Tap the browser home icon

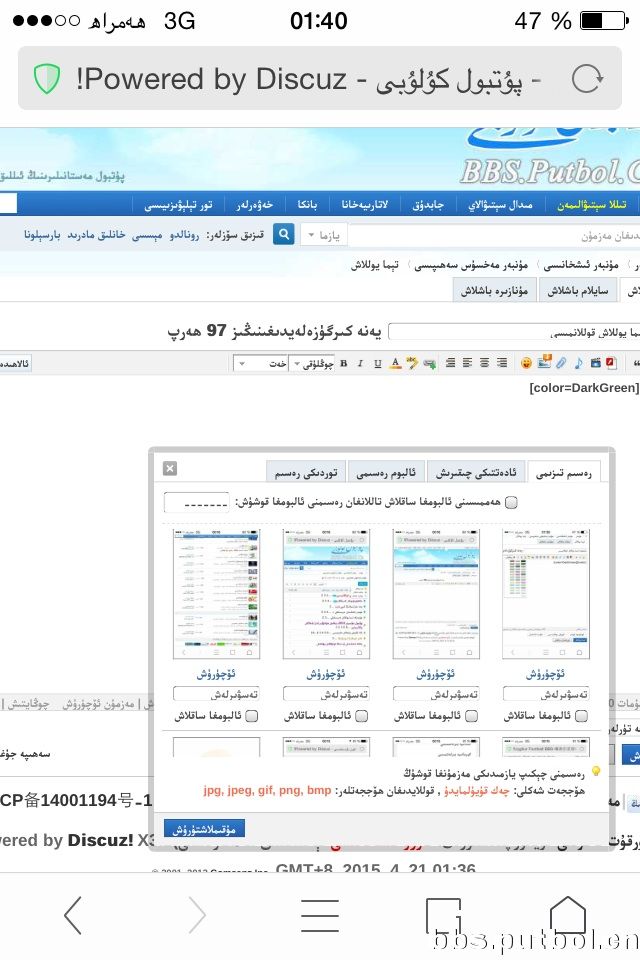[x=567, y=915]
